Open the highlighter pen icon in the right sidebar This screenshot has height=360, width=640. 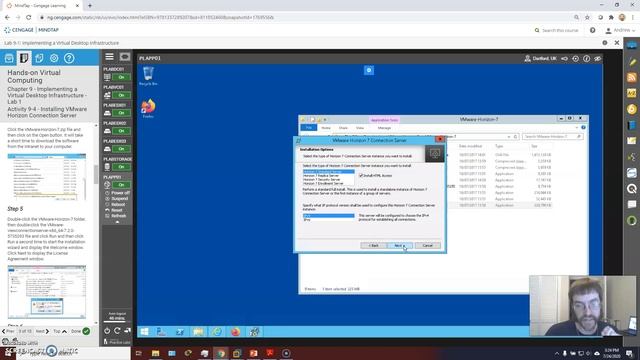point(632,62)
